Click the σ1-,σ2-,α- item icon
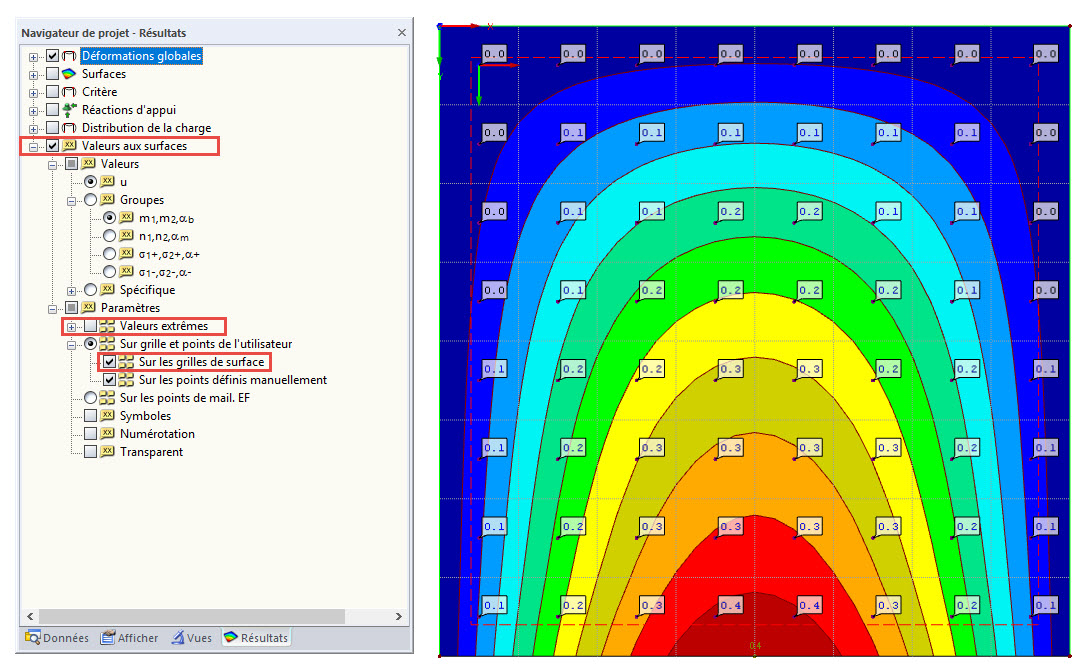This screenshot has height=668, width=1091. point(126,271)
